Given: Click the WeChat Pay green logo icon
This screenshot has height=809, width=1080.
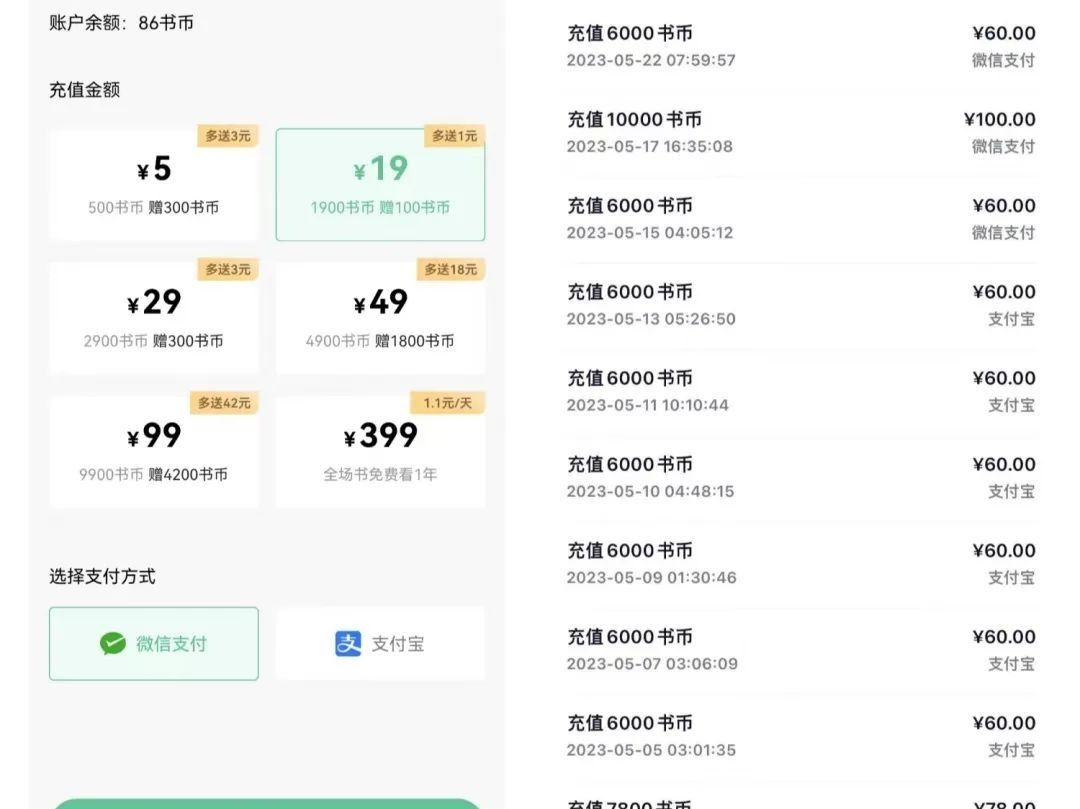Looking at the screenshot, I should (x=113, y=644).
